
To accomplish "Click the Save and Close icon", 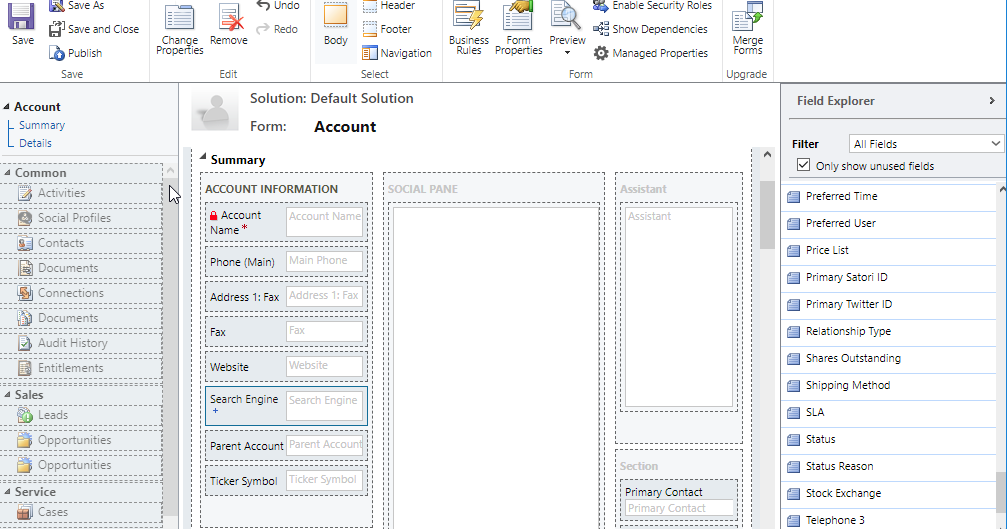I will 57,29.
